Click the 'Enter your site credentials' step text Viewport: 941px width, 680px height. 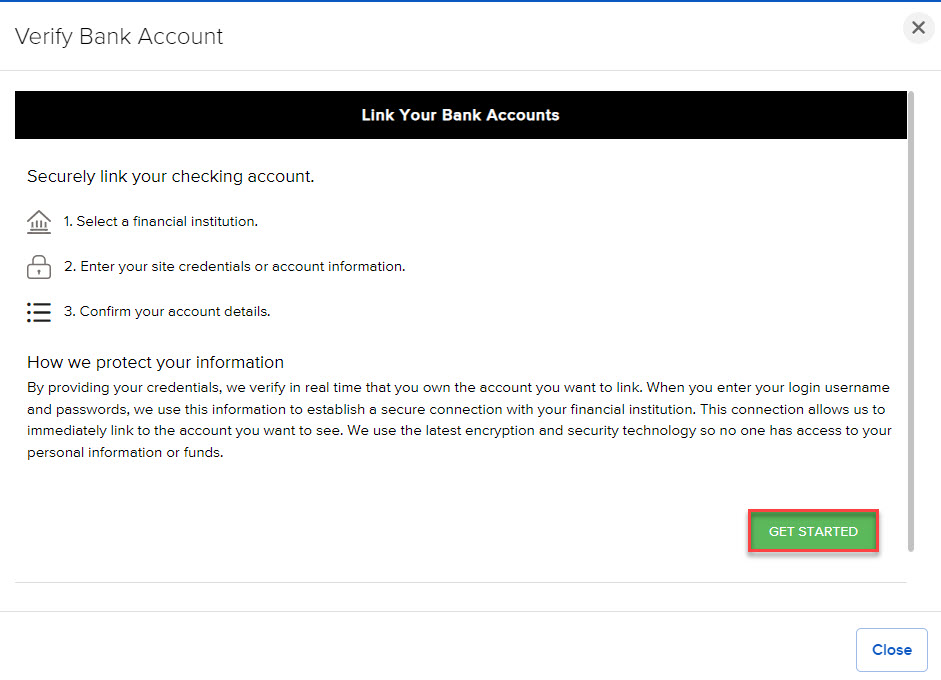click(x=234, y=267)
